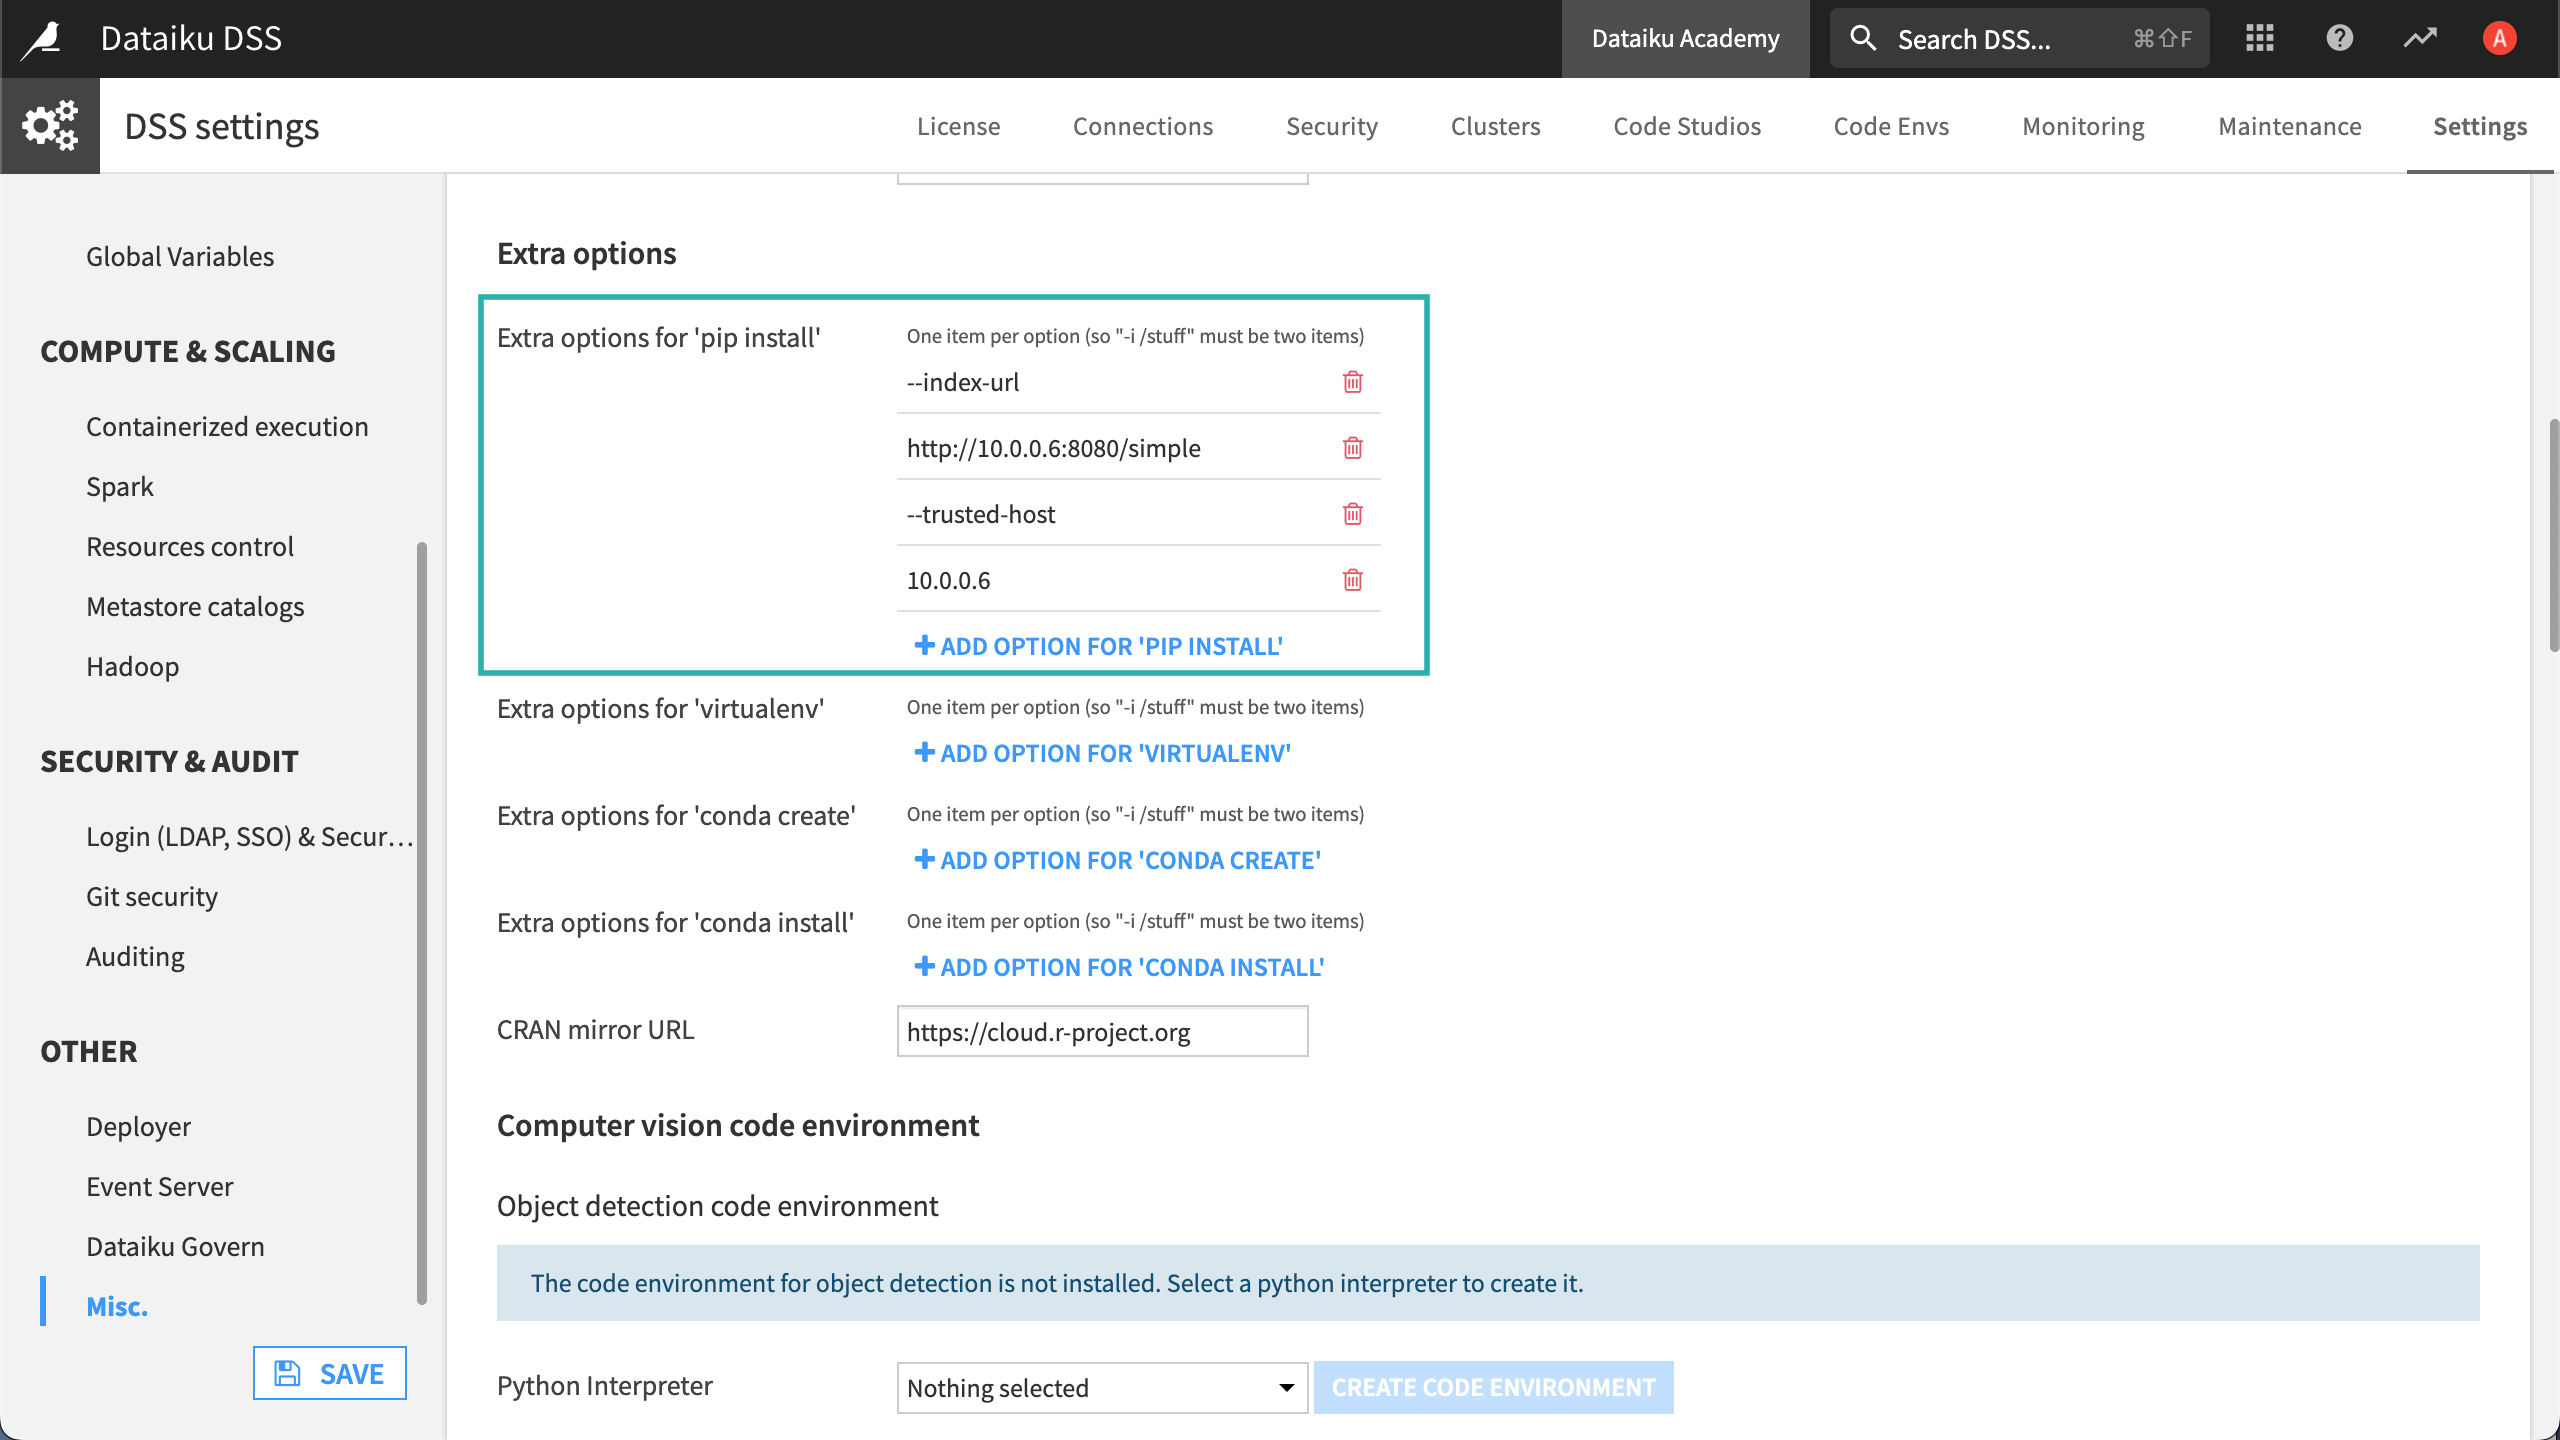Select the Clusters tab
The height and width of the screenshot is (1440, 2560).
pos(1495,125)
